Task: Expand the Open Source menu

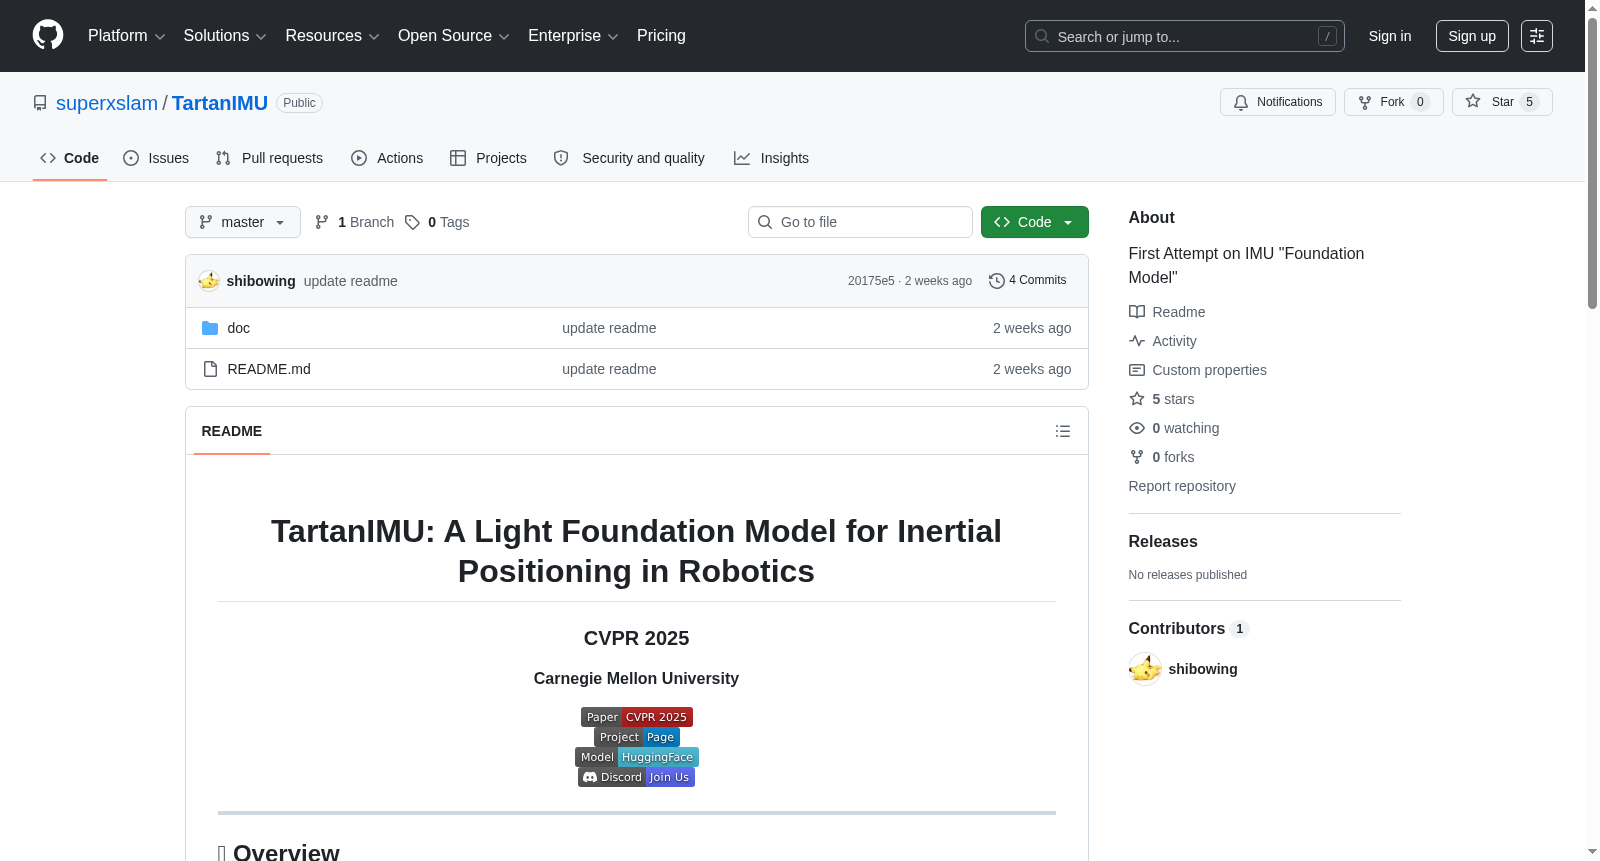Action: point(454,36)
